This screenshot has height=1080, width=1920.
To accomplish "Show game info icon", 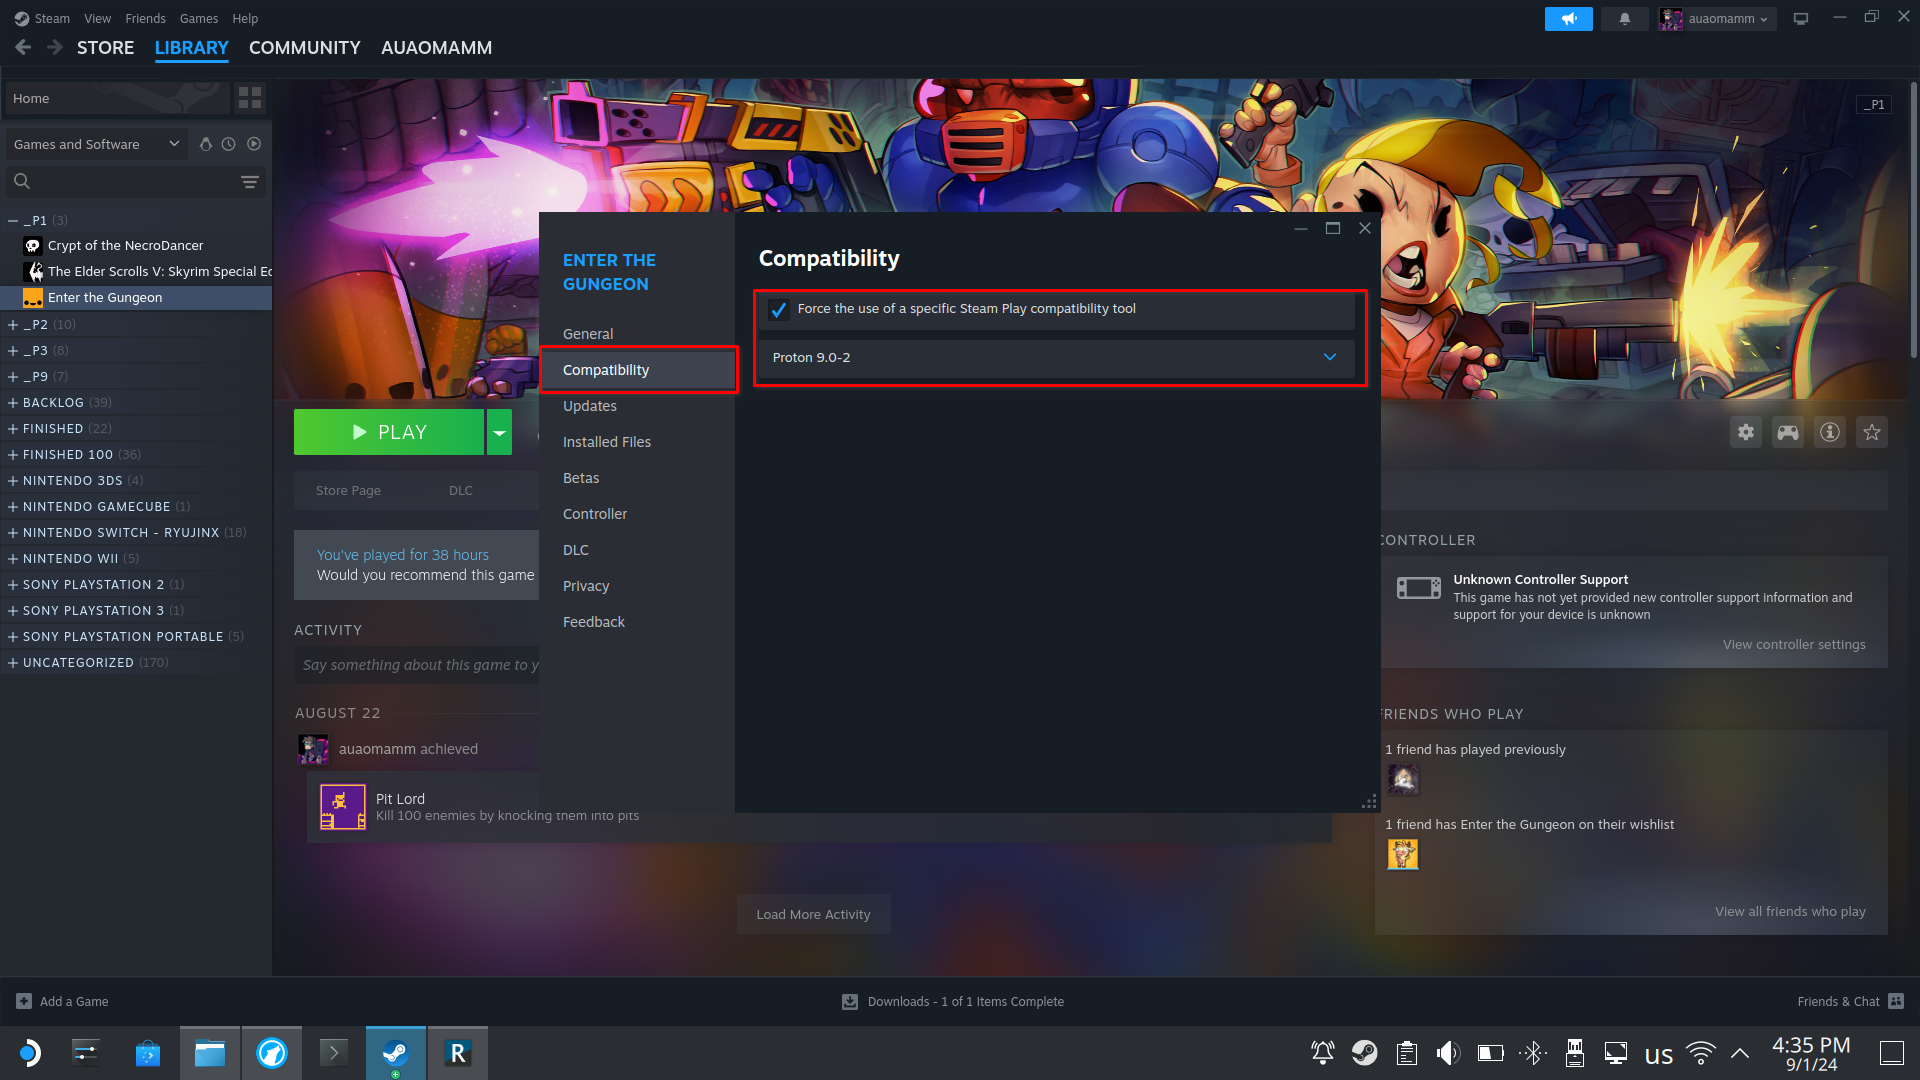I will (x=1830, y=432).
